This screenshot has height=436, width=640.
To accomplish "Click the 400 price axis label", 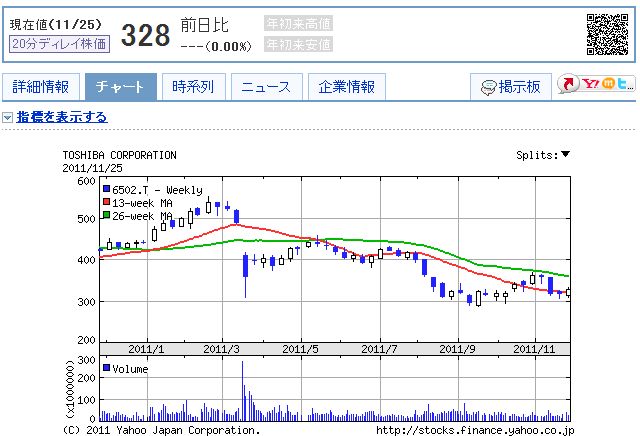I will click(86, 260).
